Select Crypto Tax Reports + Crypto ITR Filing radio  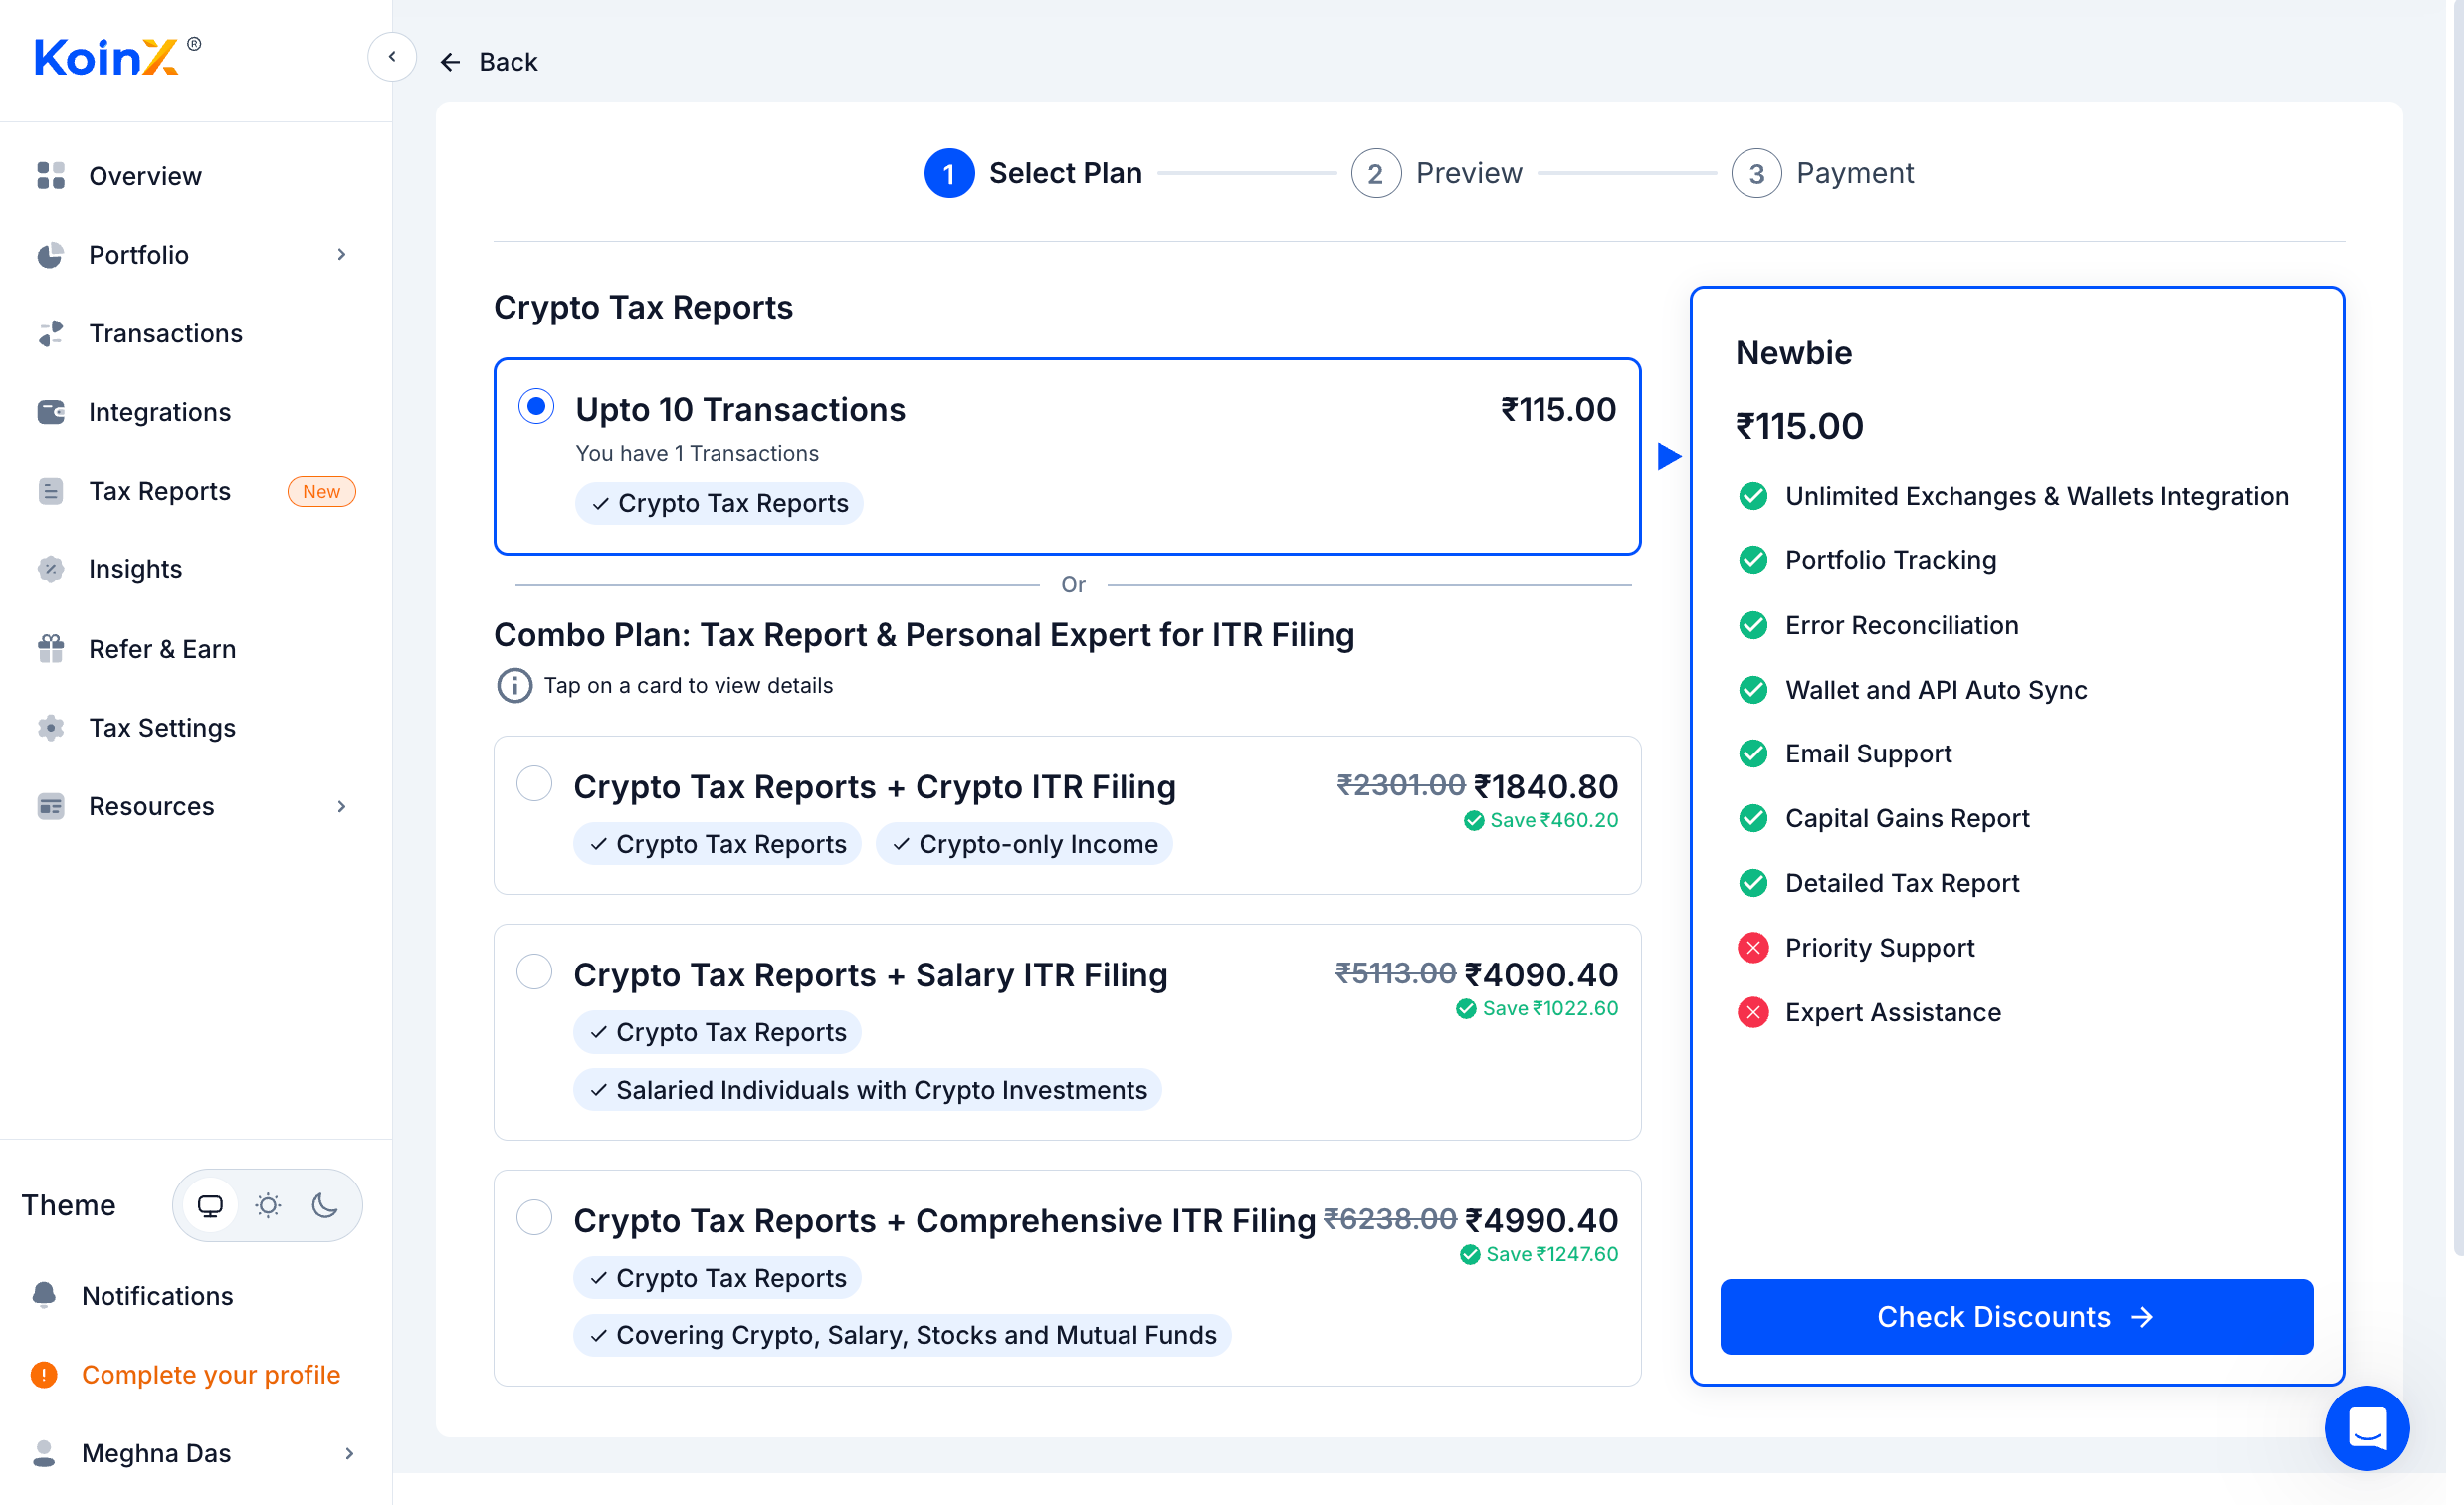tap(534, 783)
